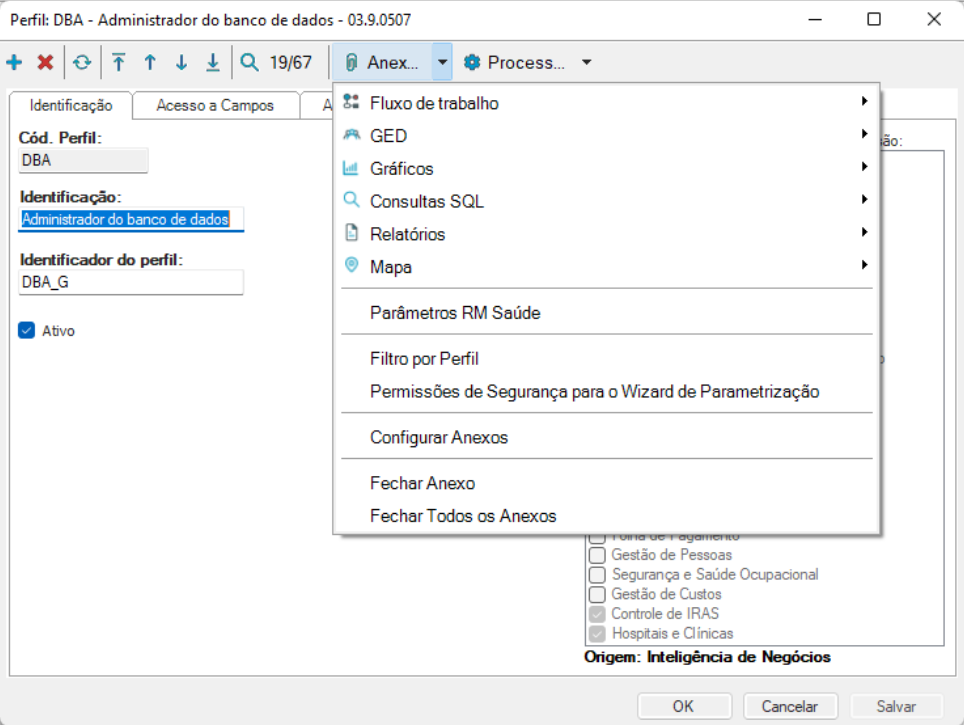Expand Fluxo de trabalho submenu arrow
Viewport: 964px width, 725px height.
click(864, 101)
